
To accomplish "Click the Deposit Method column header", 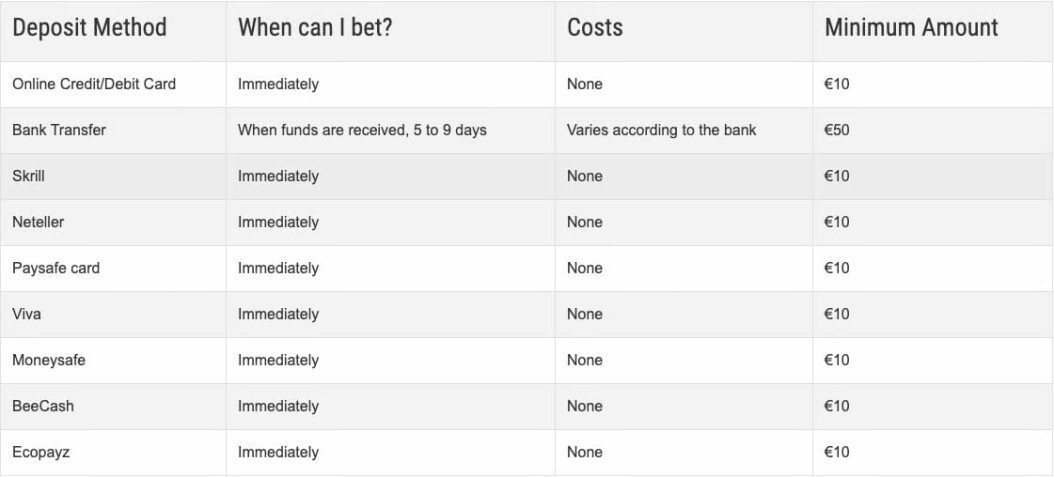I will click(89, 28).
